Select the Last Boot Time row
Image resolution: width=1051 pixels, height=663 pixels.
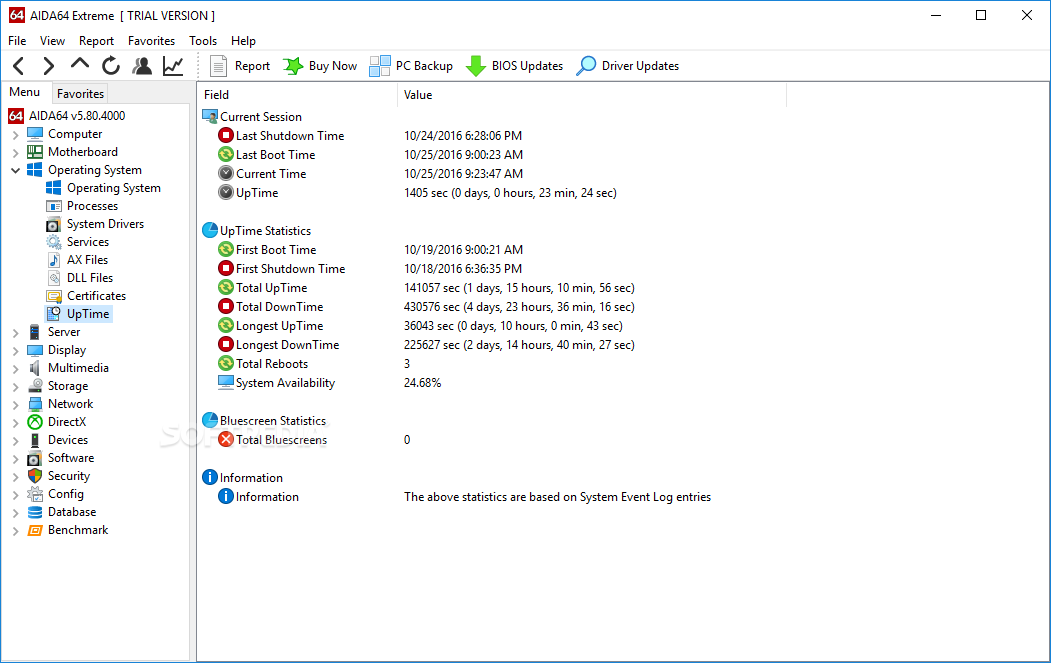[370, 155]
